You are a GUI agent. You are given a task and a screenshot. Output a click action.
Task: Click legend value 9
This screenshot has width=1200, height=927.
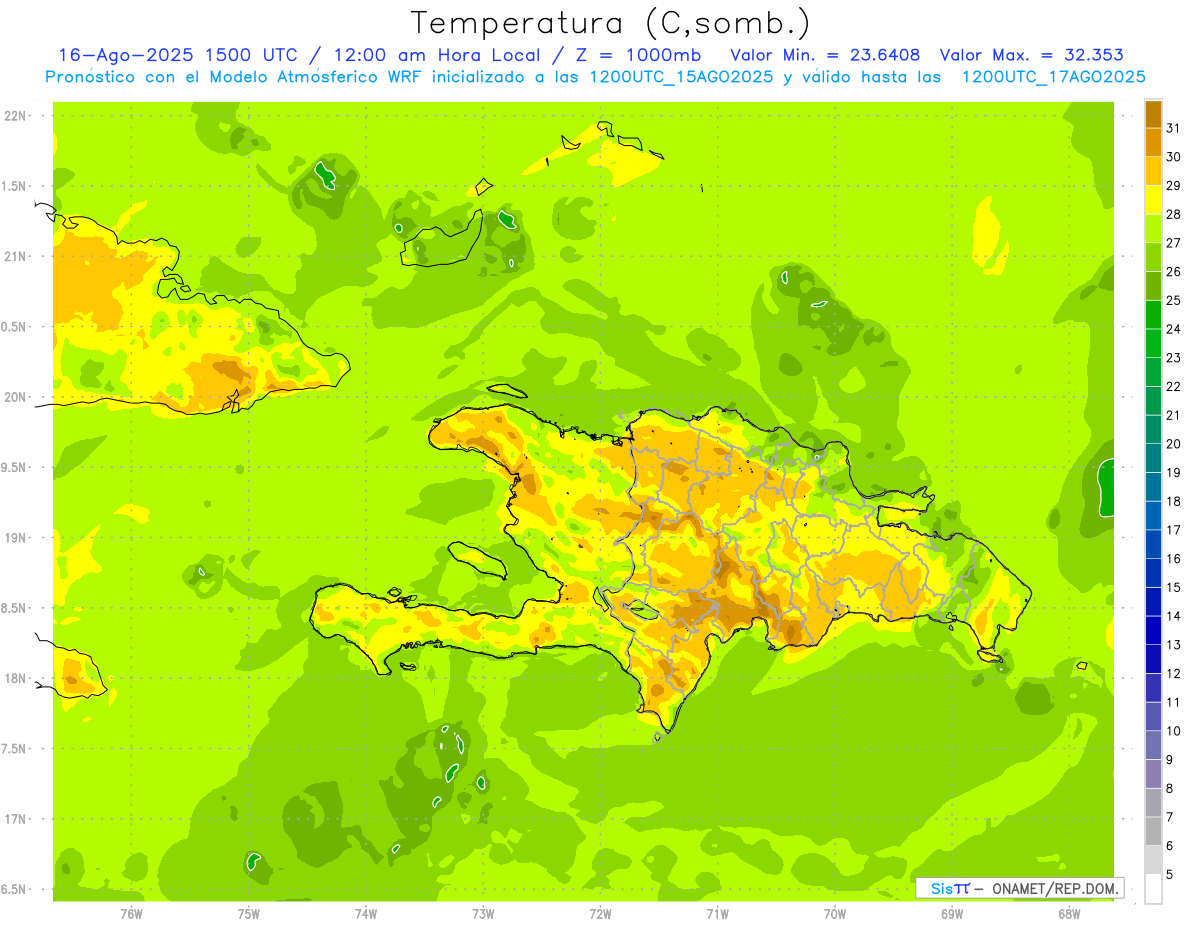point(1169,760)
